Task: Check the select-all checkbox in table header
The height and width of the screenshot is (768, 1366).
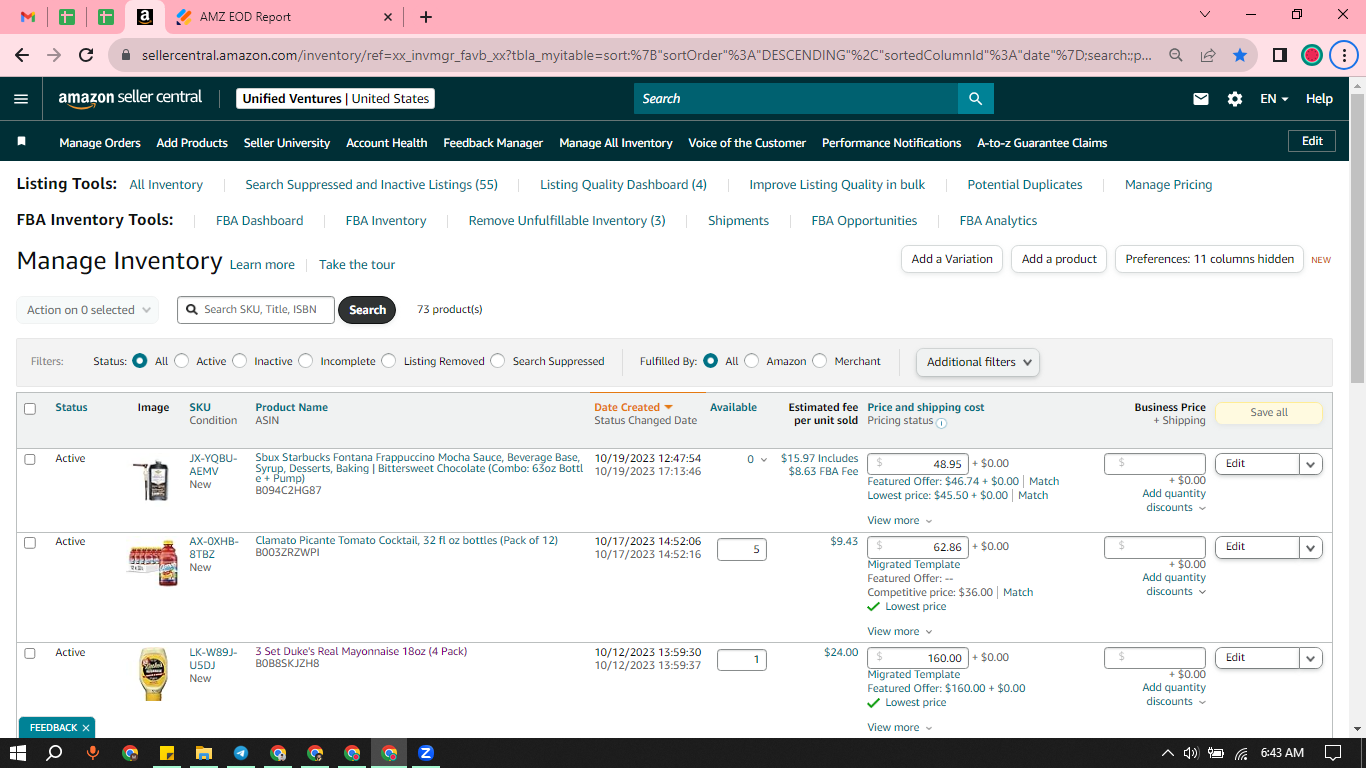Action: (x=30, y=408)
